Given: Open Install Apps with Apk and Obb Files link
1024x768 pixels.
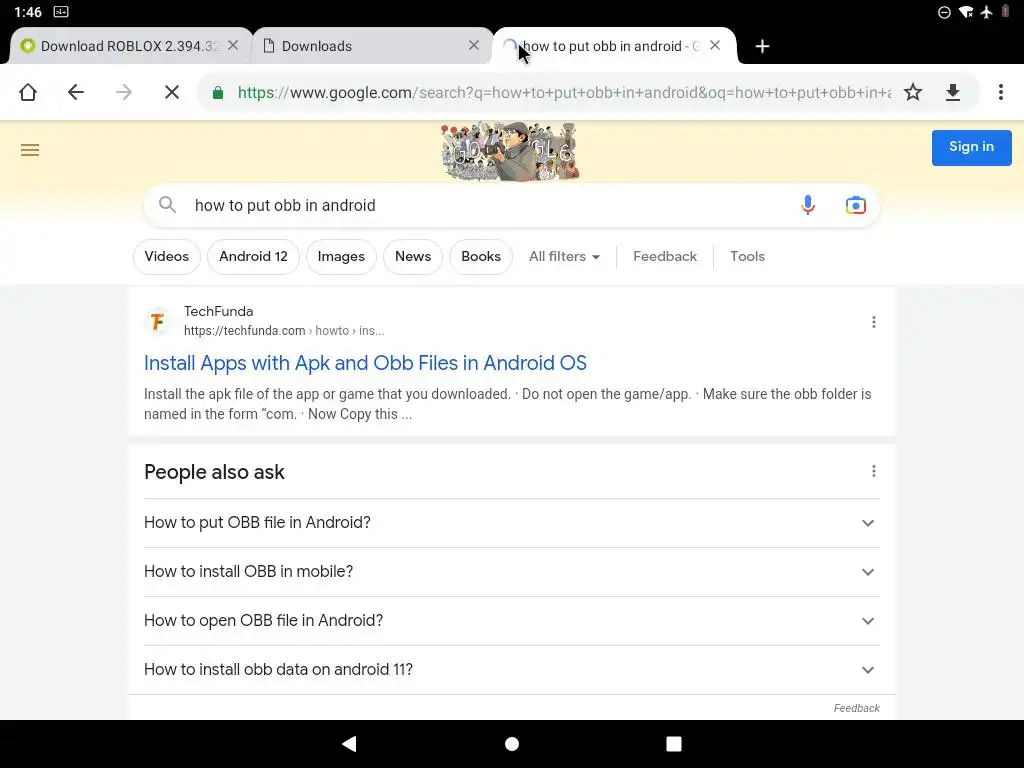Looking at the screenshot, I should (x=365, y=363).
